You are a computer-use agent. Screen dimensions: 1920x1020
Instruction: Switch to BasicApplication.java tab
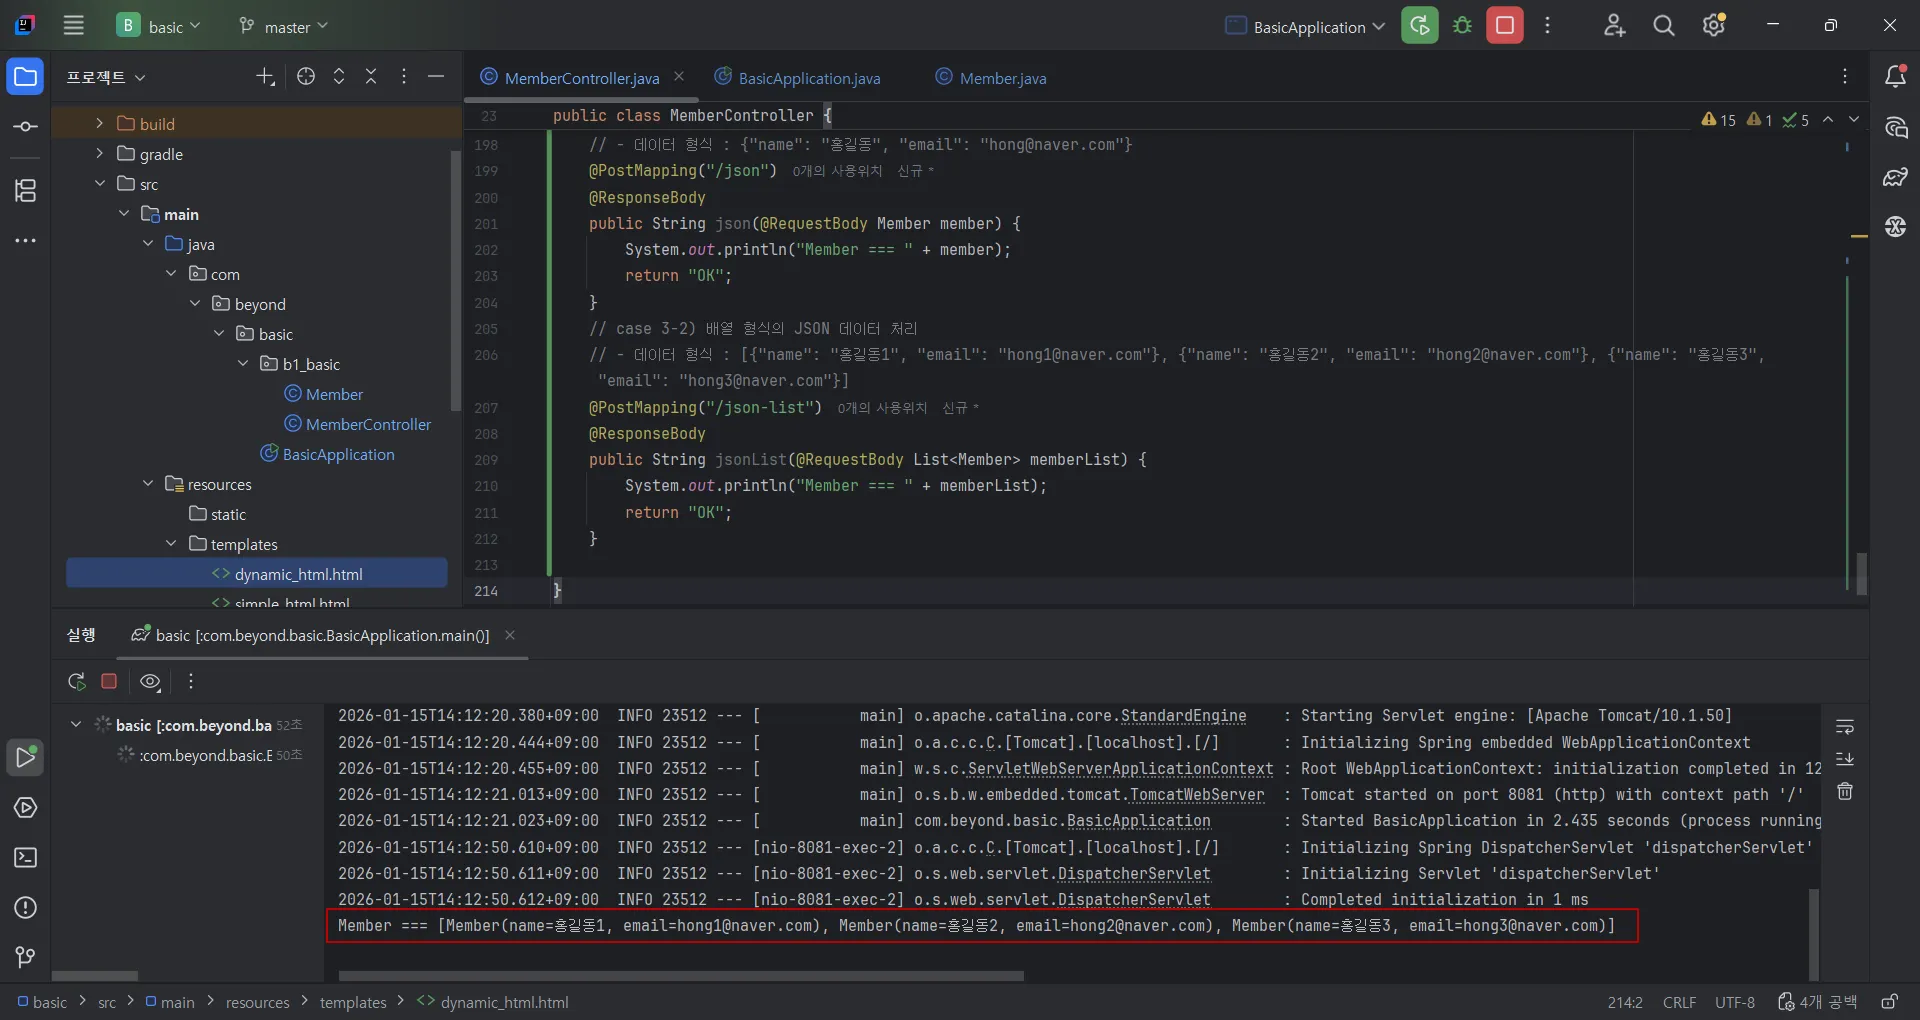point(798,78)
